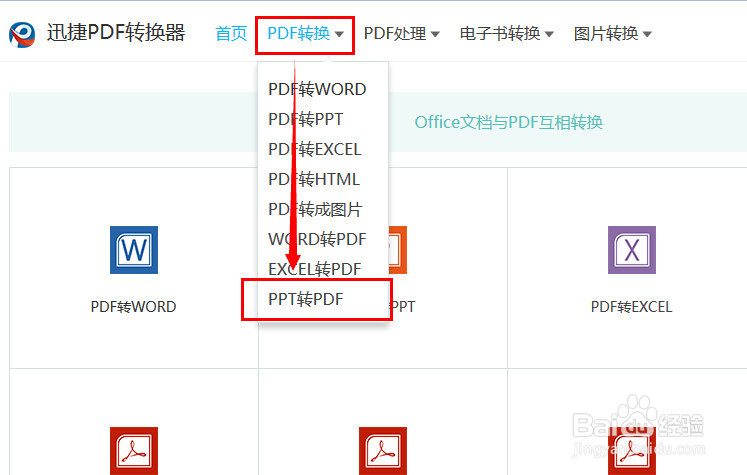The image size is (747, 475).
Task: Expand the 电子书转换 dropdown menu
Action: coord(506,34)
